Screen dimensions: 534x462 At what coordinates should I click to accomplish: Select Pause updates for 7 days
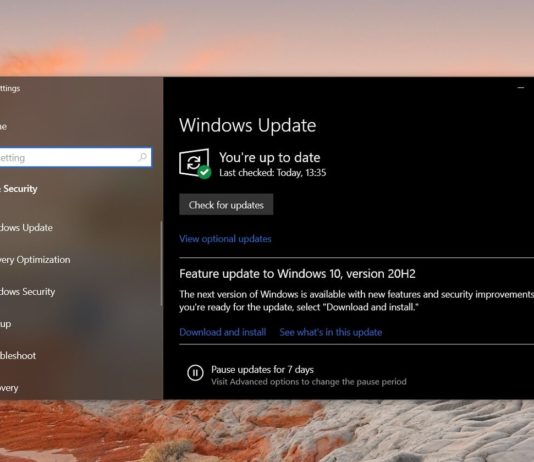click(x=262, y=369)
